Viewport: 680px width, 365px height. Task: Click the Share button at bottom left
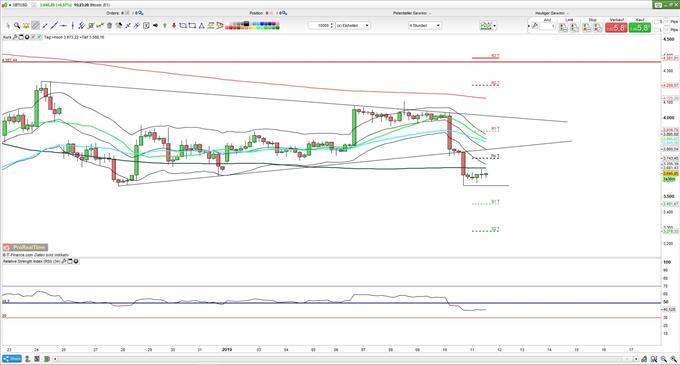click(12, 359)
